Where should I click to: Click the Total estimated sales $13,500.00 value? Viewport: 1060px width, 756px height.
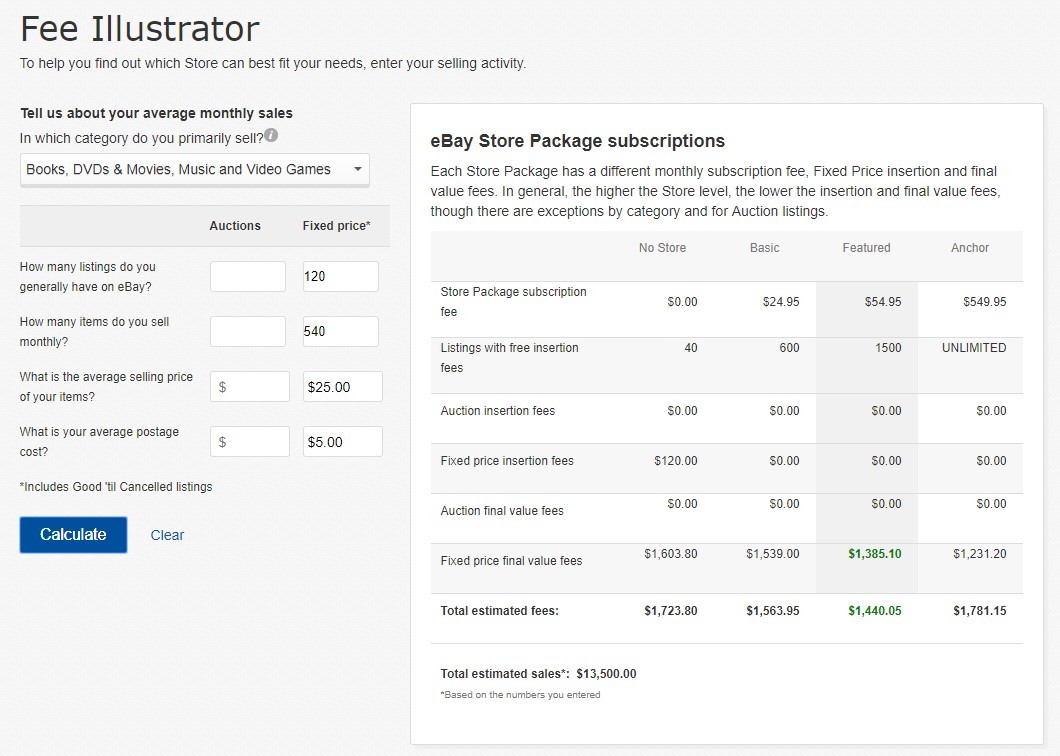click(x=606, y=674)
